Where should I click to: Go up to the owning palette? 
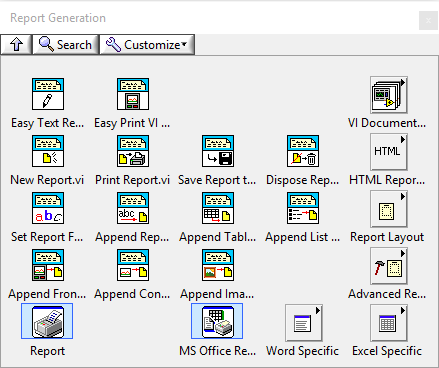coord(16,44)
